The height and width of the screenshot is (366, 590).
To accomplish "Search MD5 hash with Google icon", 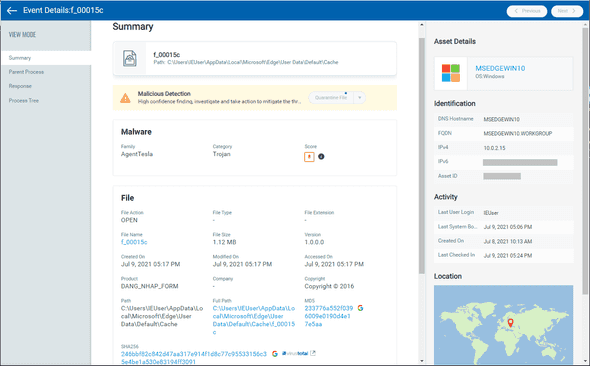I will pyautogui.click(x=360, y=308).
